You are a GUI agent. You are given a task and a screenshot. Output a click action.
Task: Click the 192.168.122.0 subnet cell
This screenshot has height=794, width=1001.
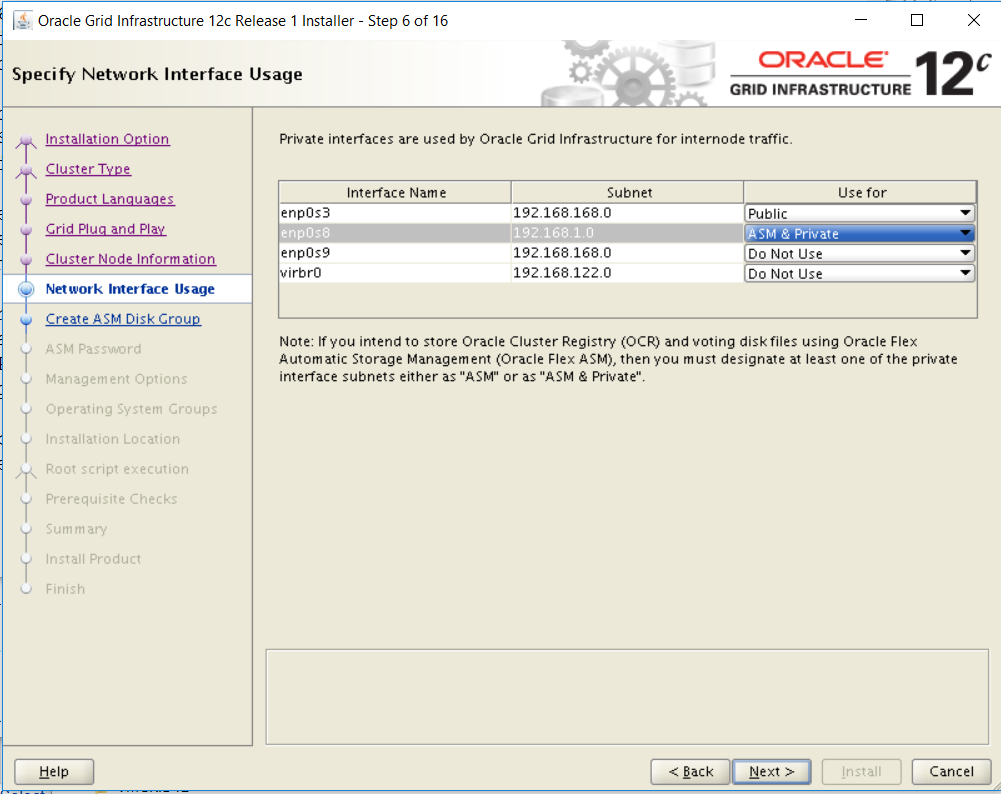(x=628, y=273)
